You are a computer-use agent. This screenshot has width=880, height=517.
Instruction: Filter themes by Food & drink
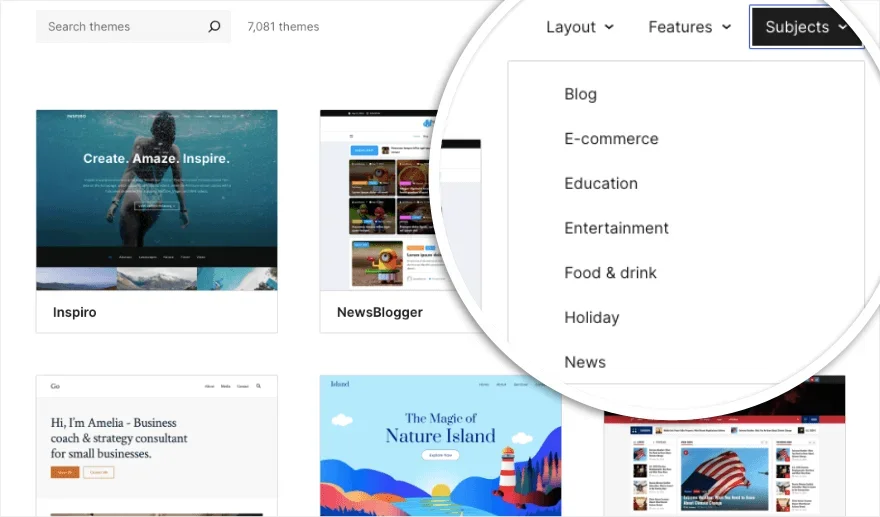tap(610, 272)
